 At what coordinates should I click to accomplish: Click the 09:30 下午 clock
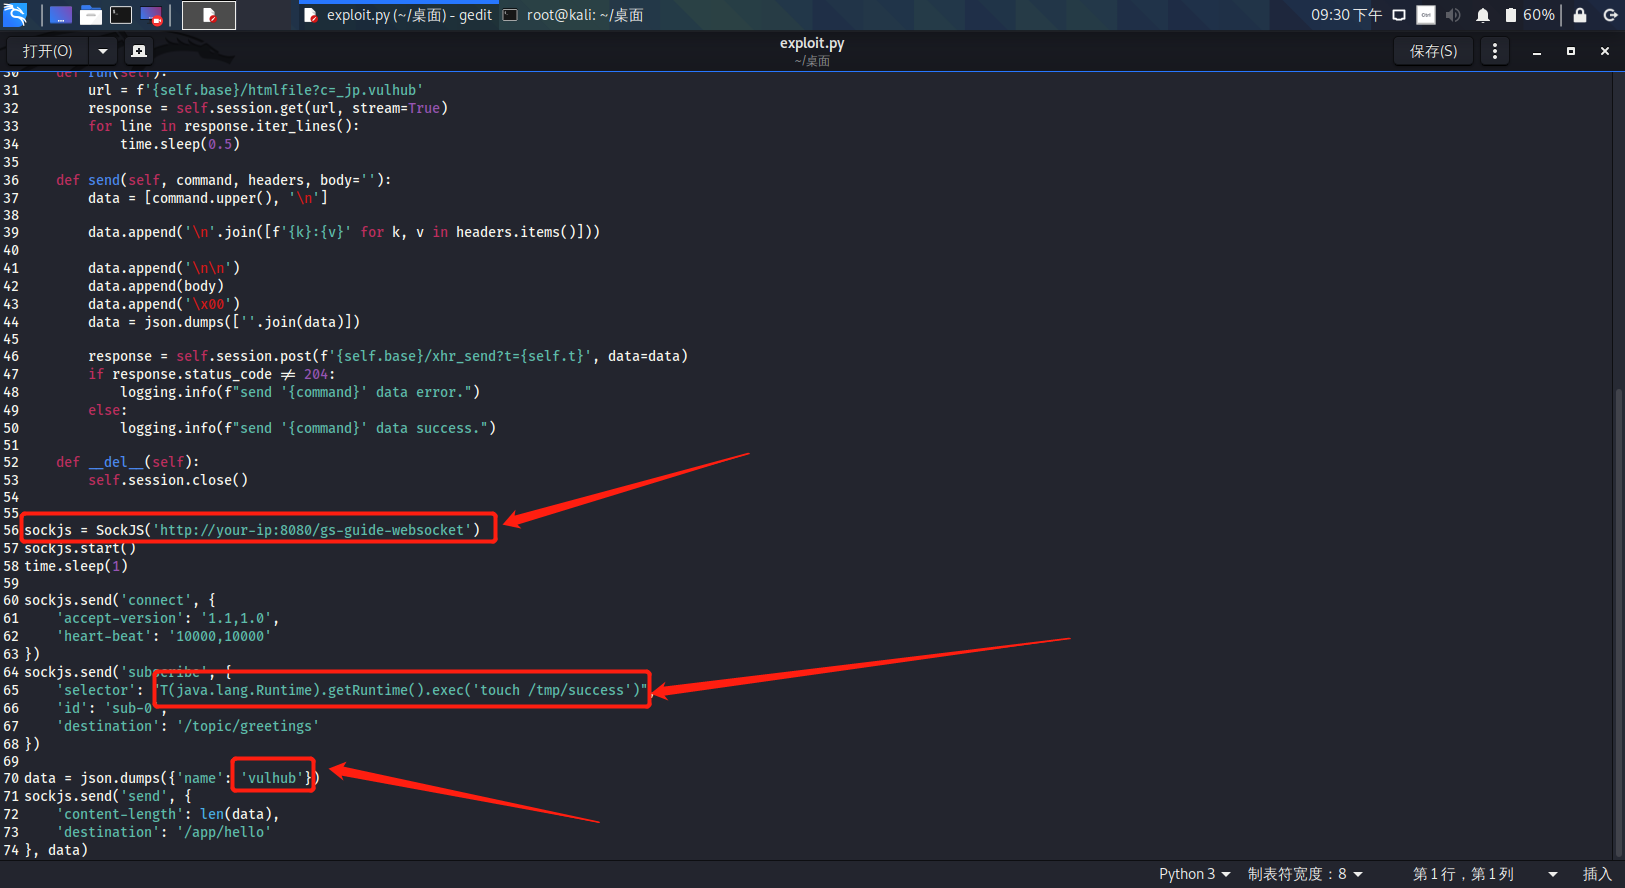point(1346,15)
